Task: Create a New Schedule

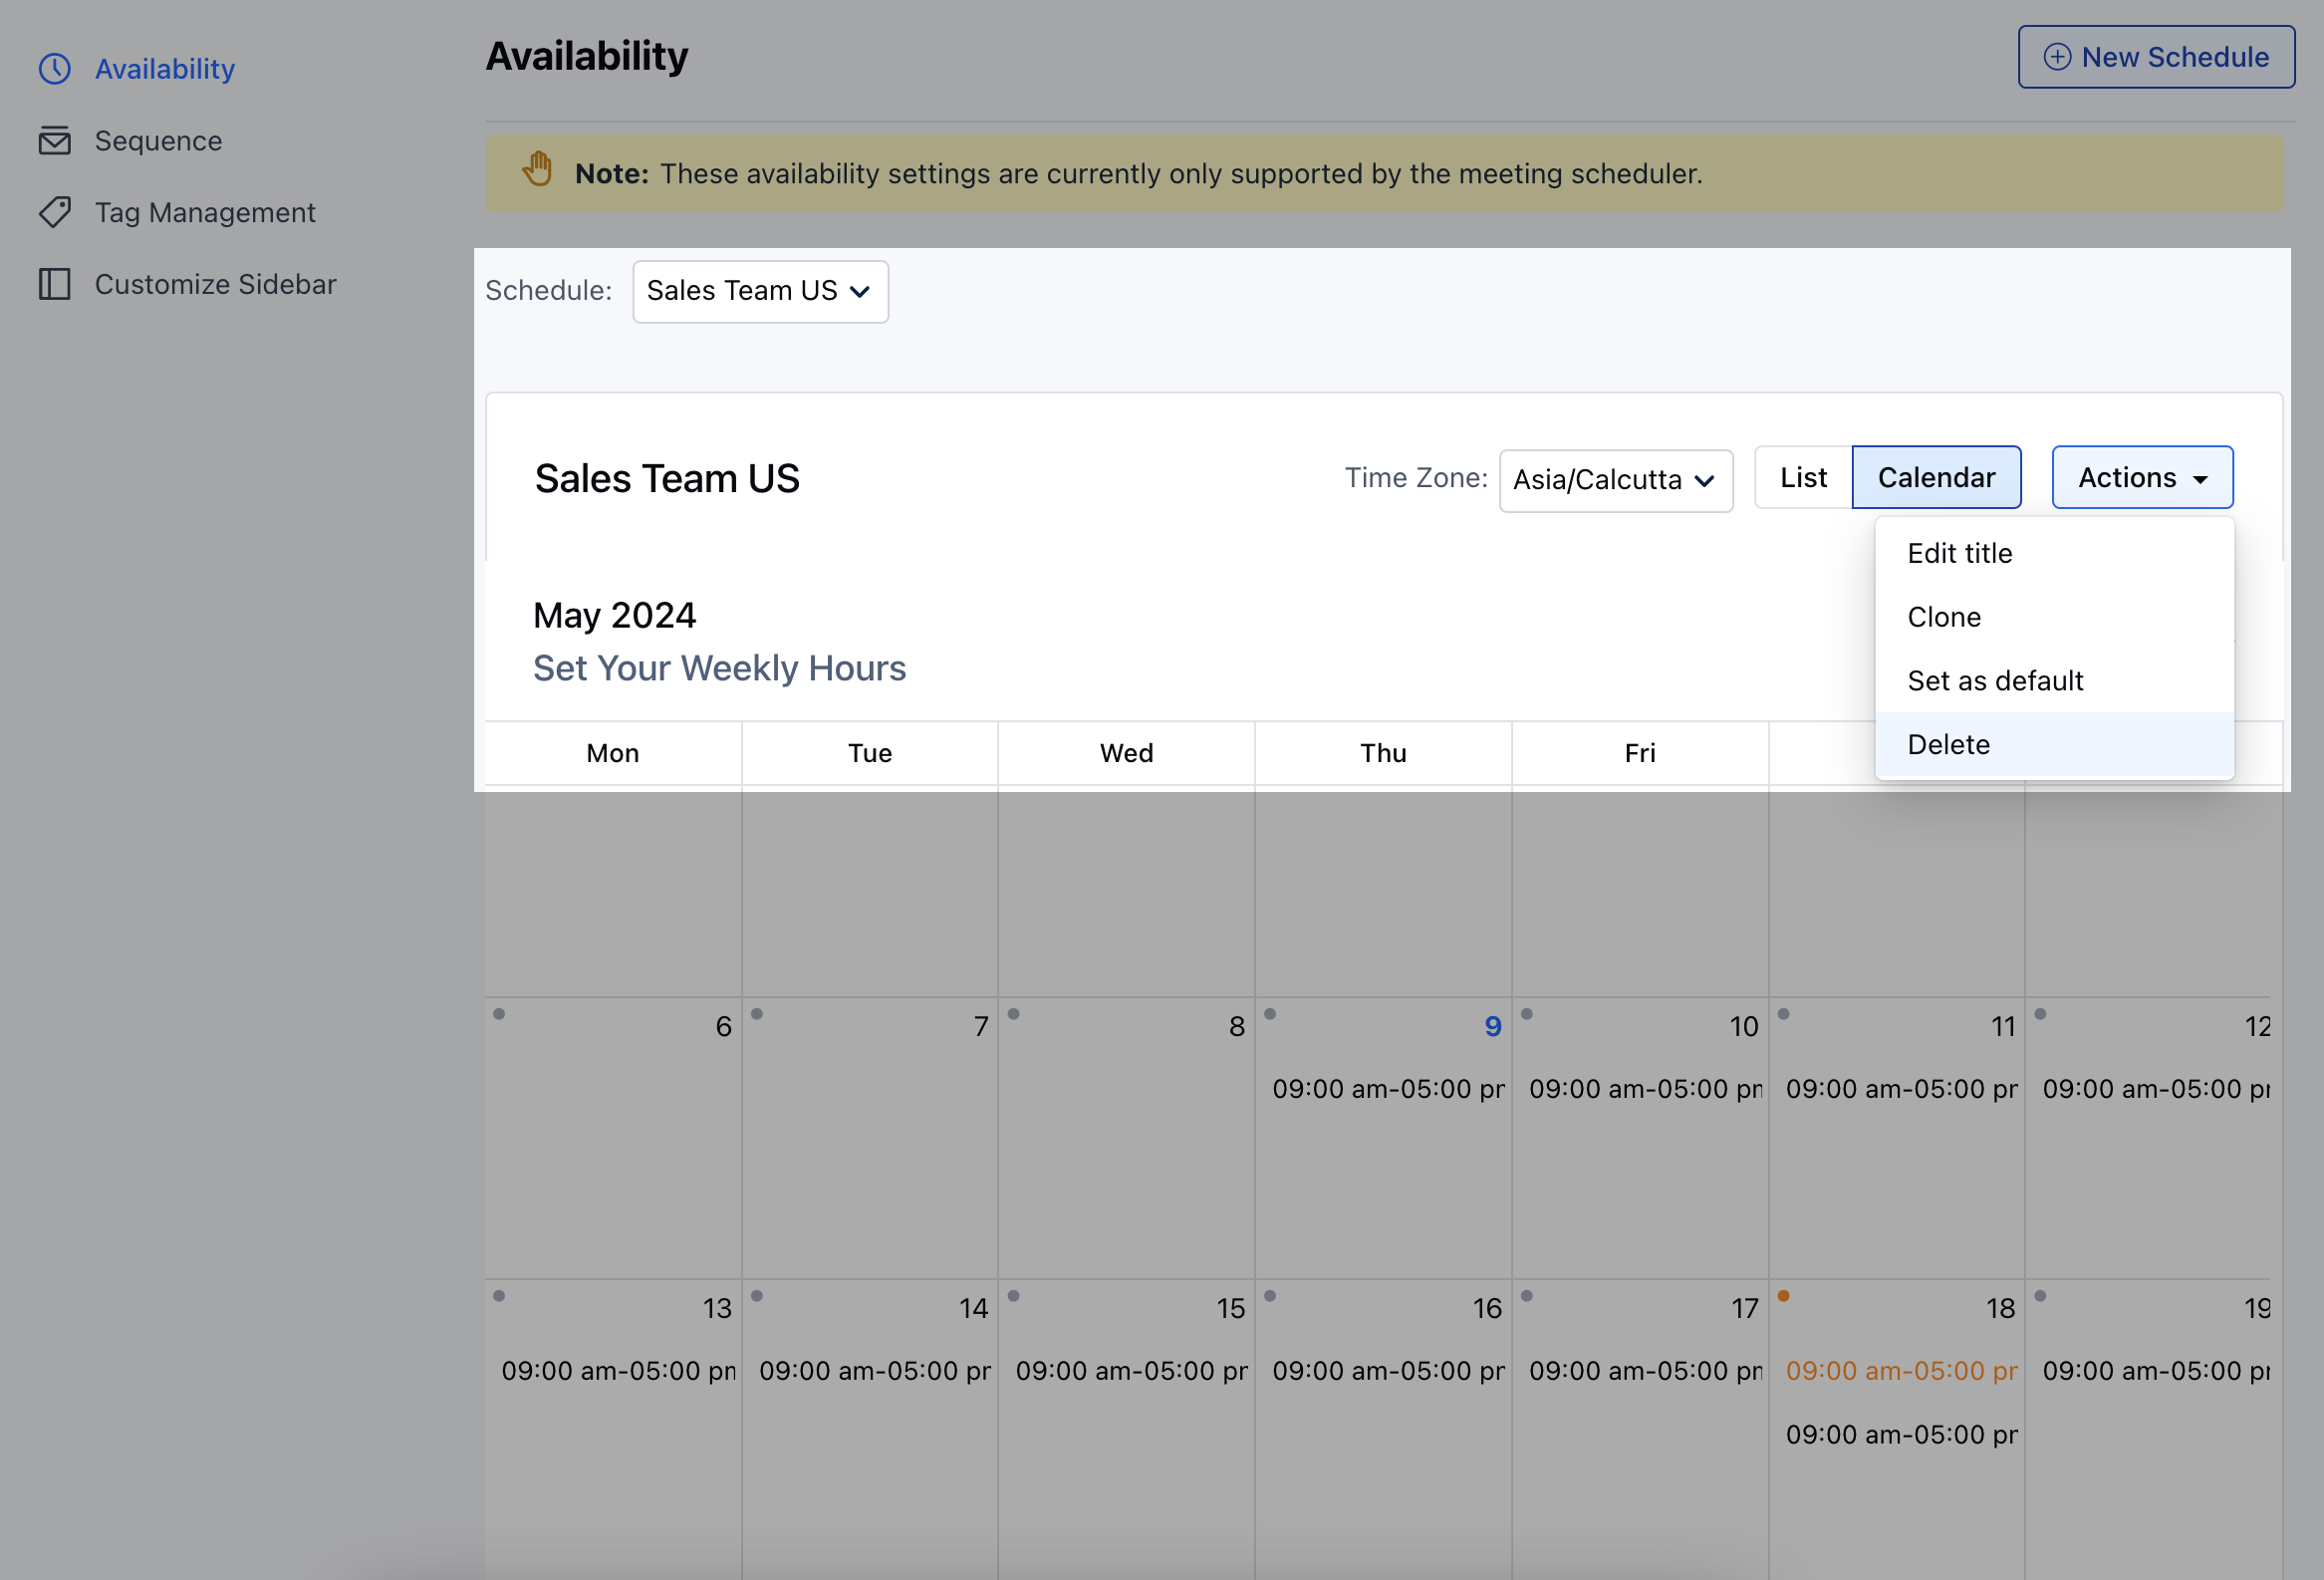Action: point(2155,57)
